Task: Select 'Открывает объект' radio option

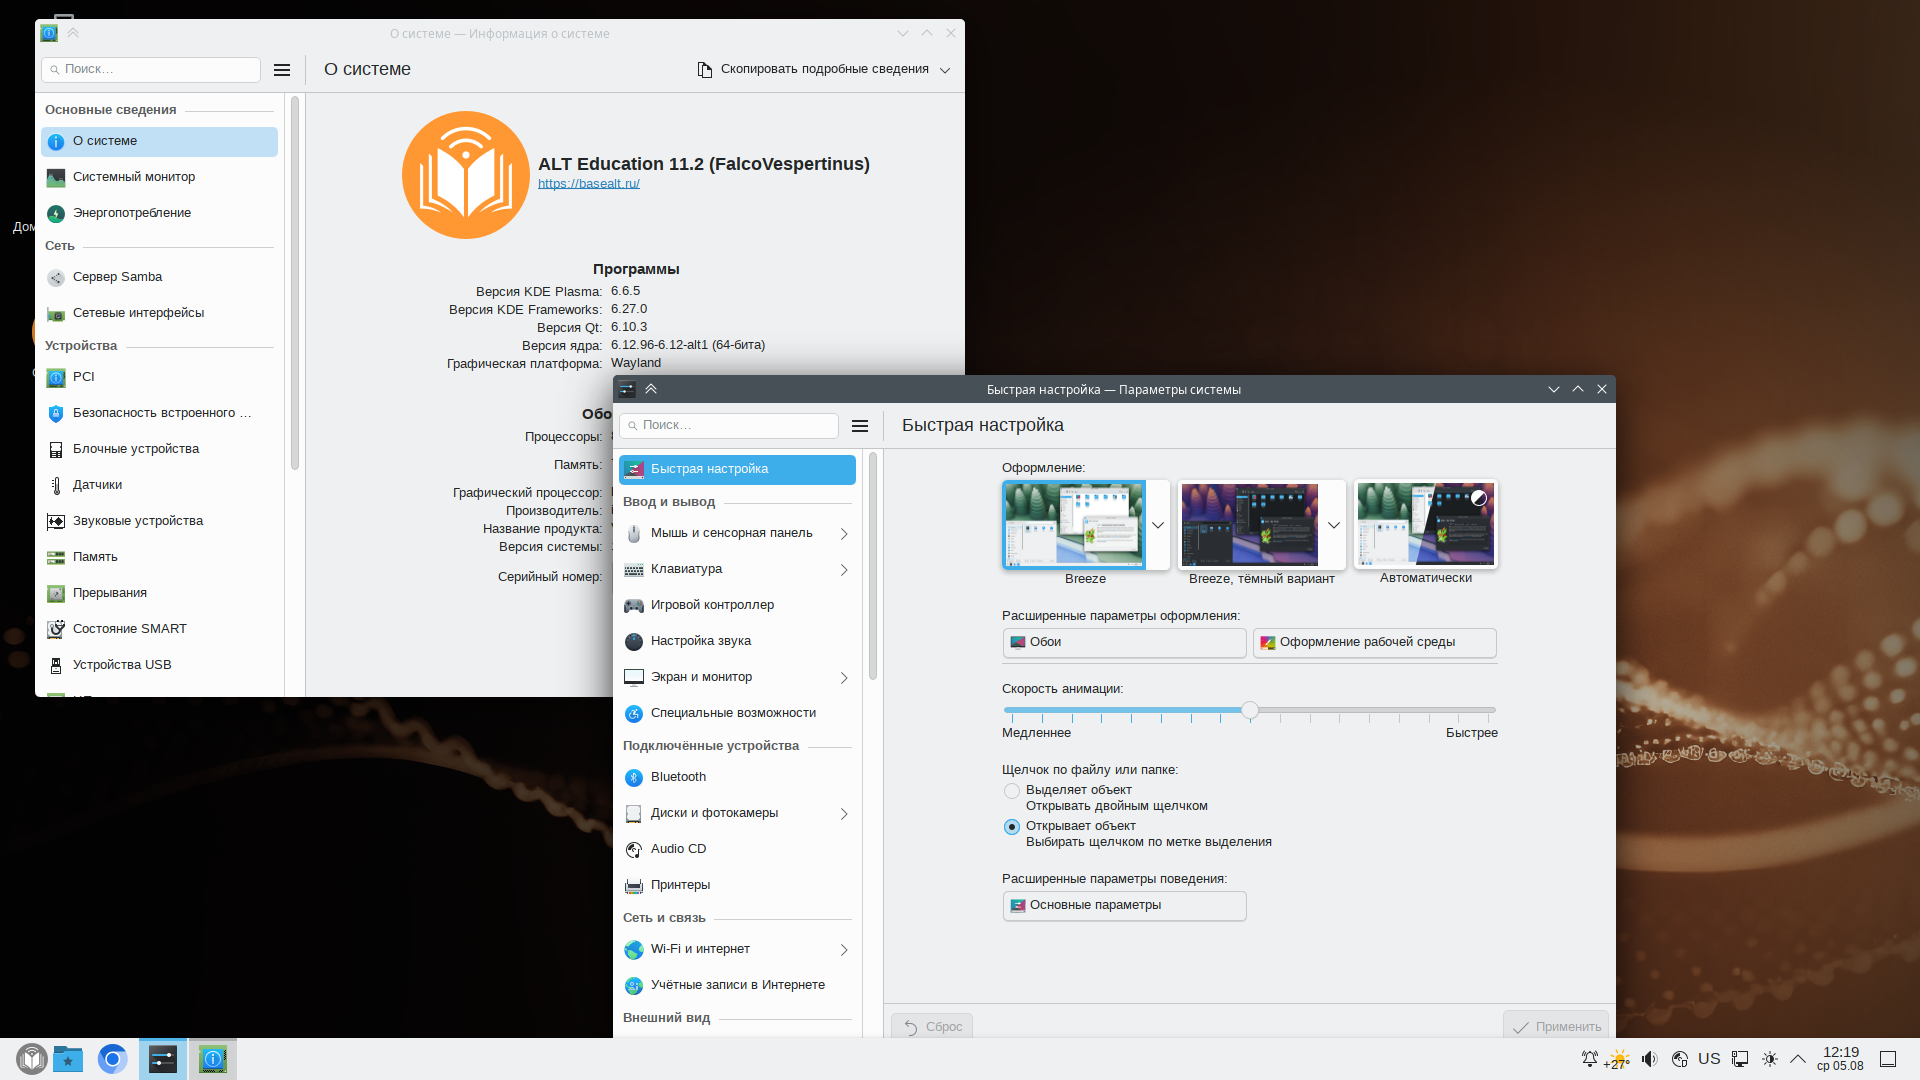Action: tap(1012, 827)
